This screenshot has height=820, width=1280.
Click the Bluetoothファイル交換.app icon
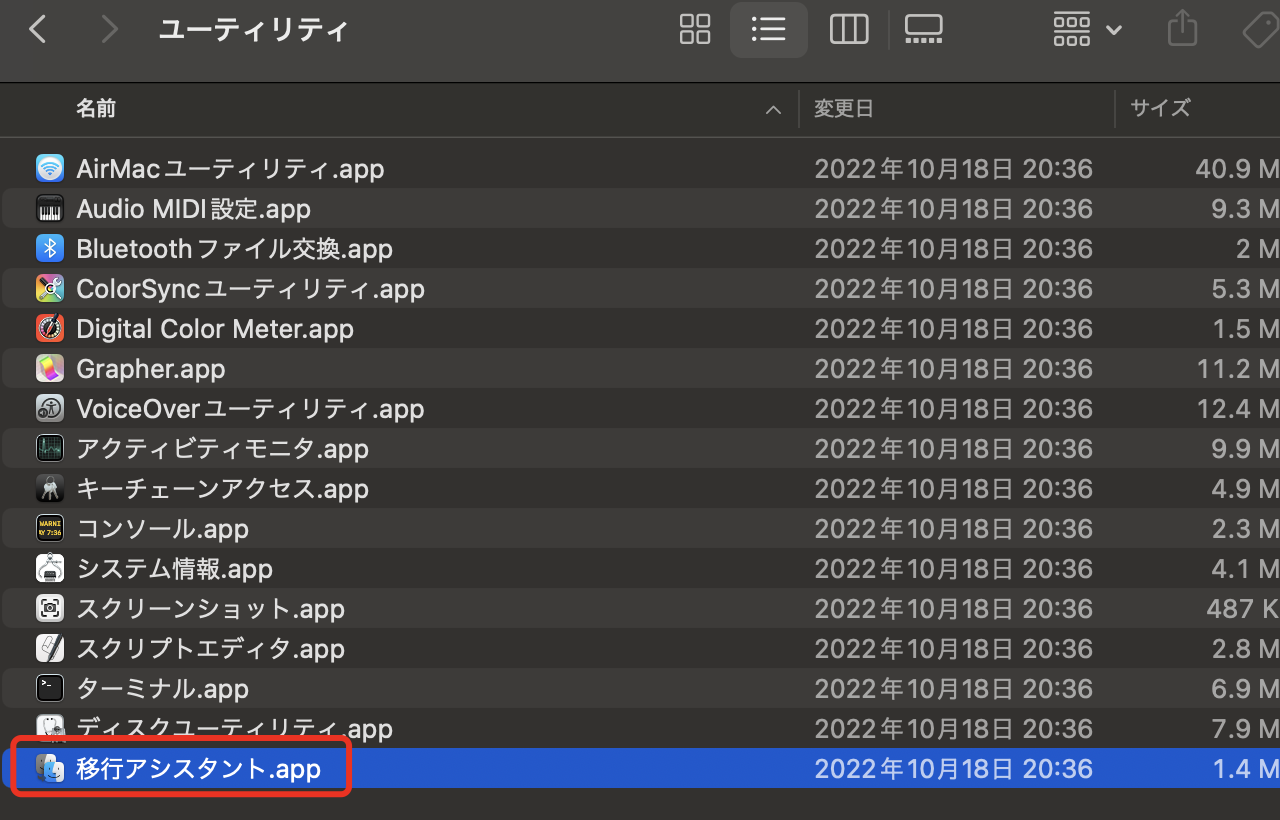(50, 248)
